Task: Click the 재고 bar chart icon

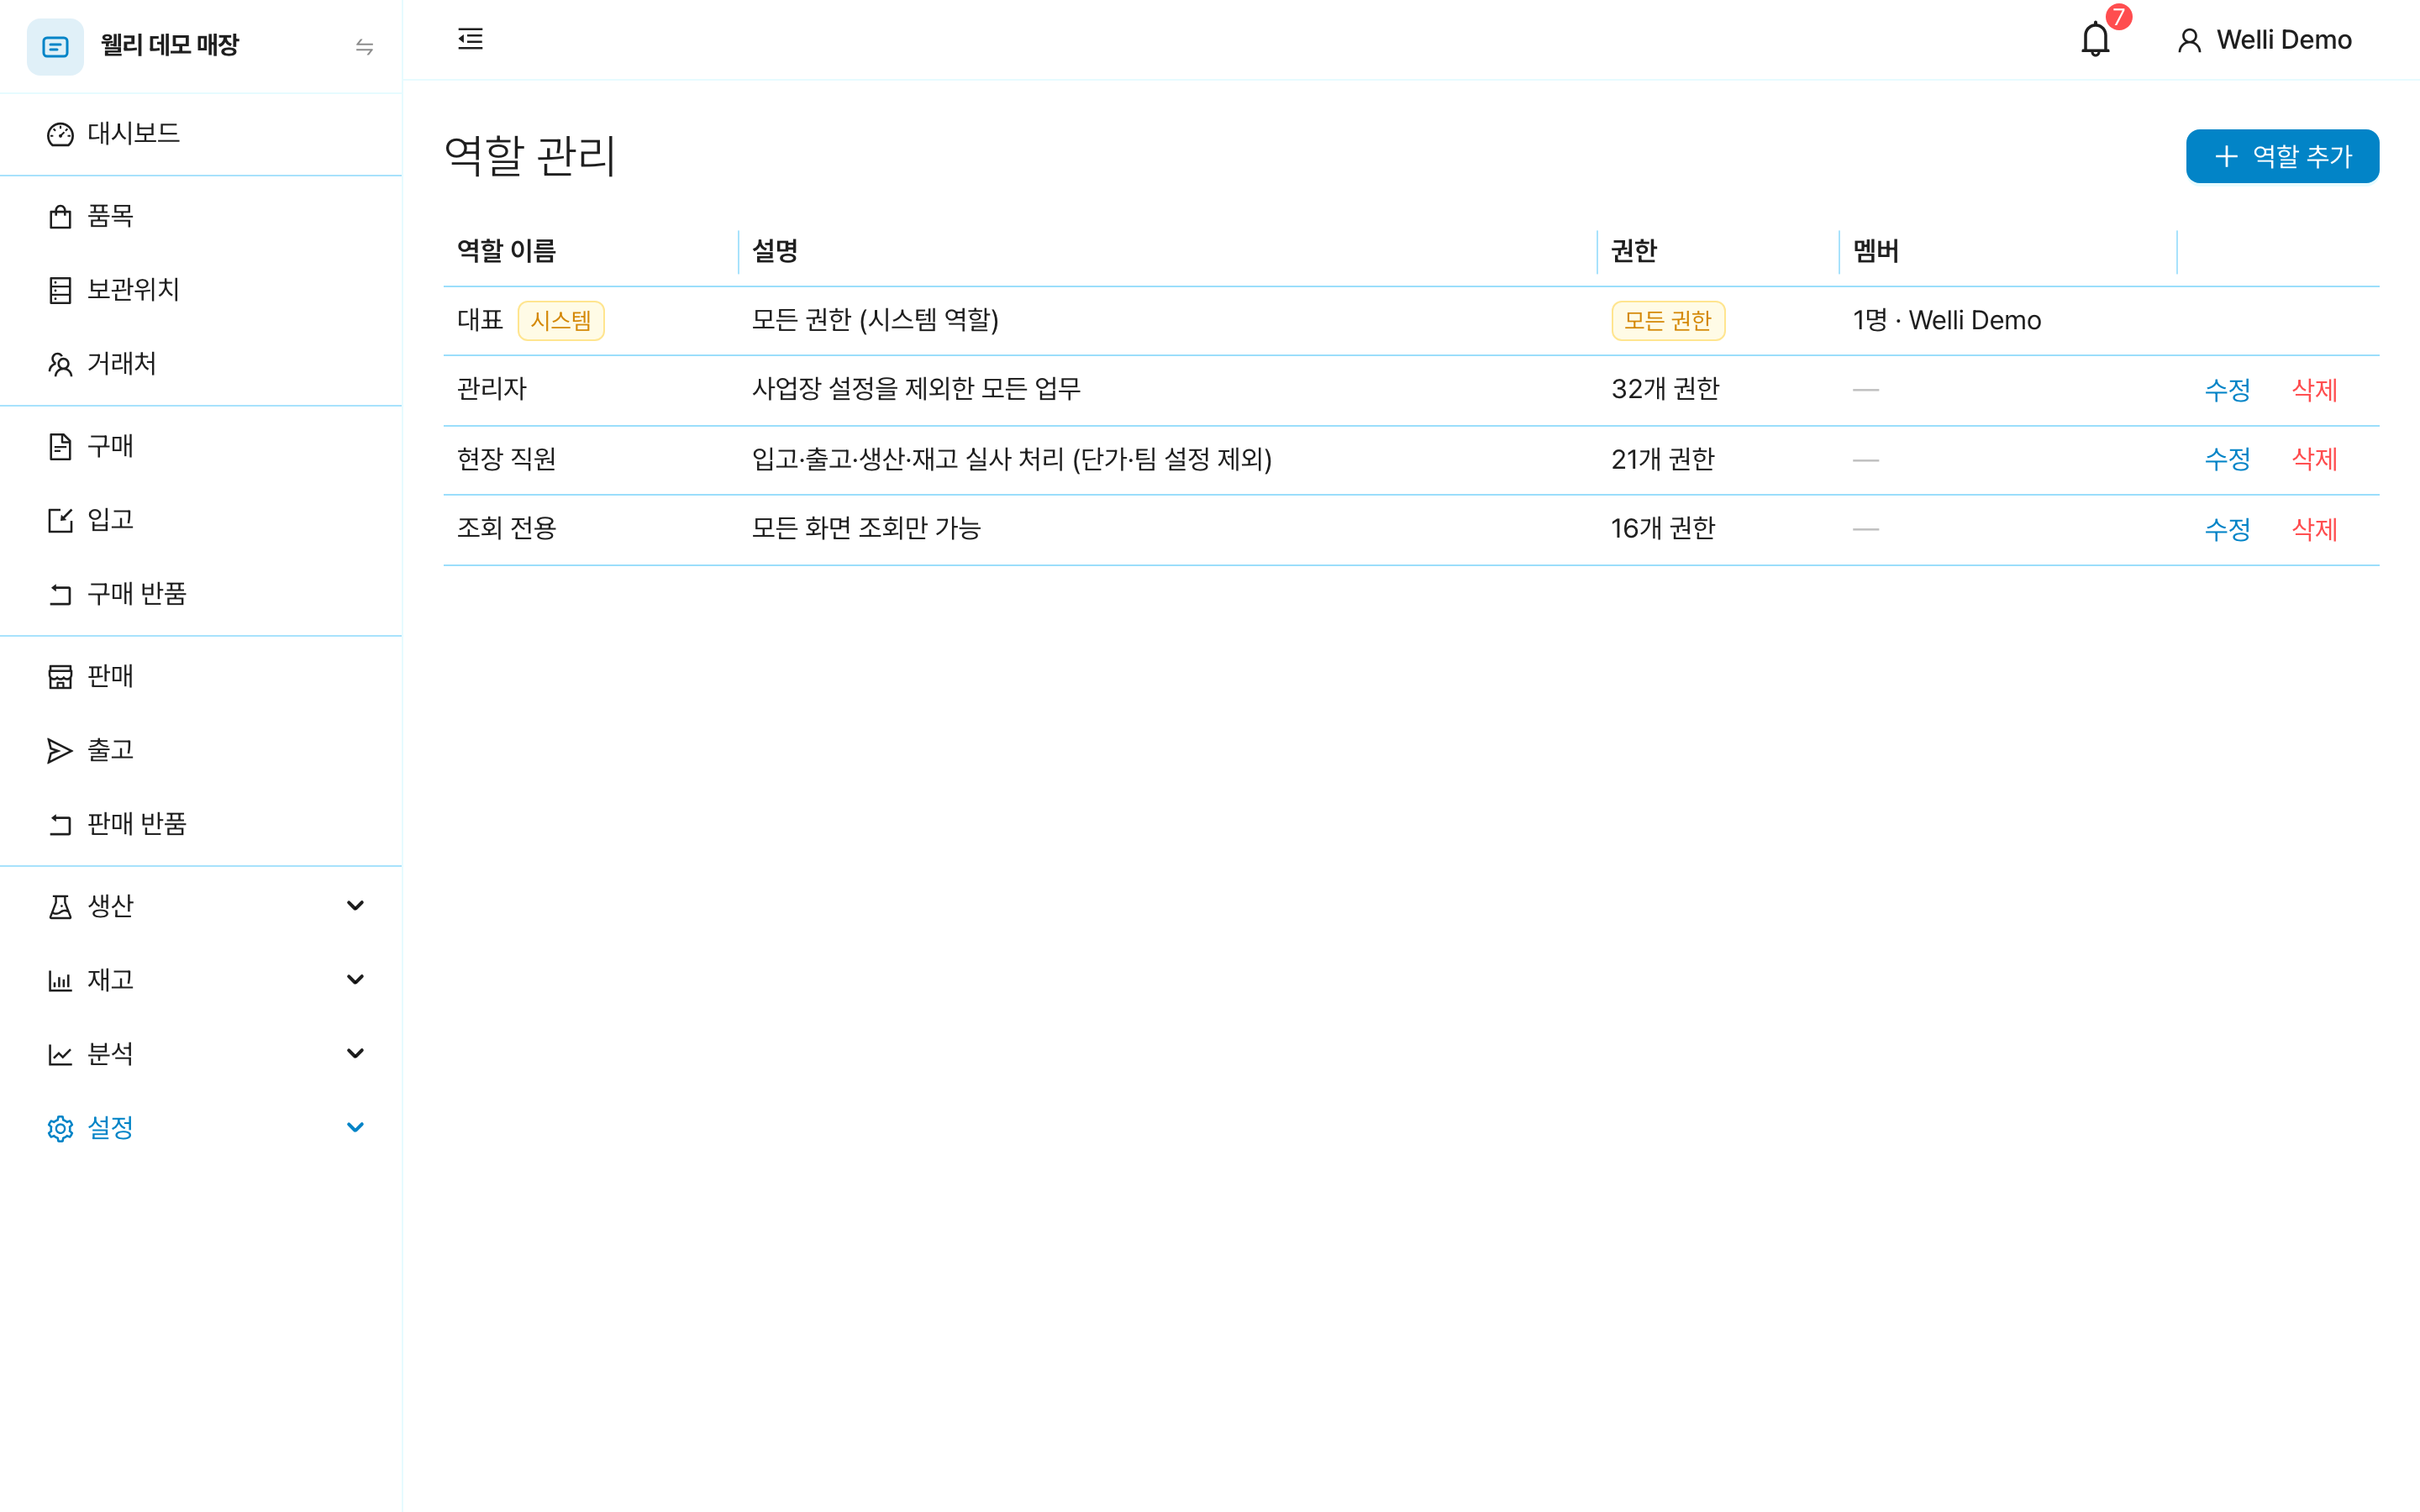Action: 60,980
